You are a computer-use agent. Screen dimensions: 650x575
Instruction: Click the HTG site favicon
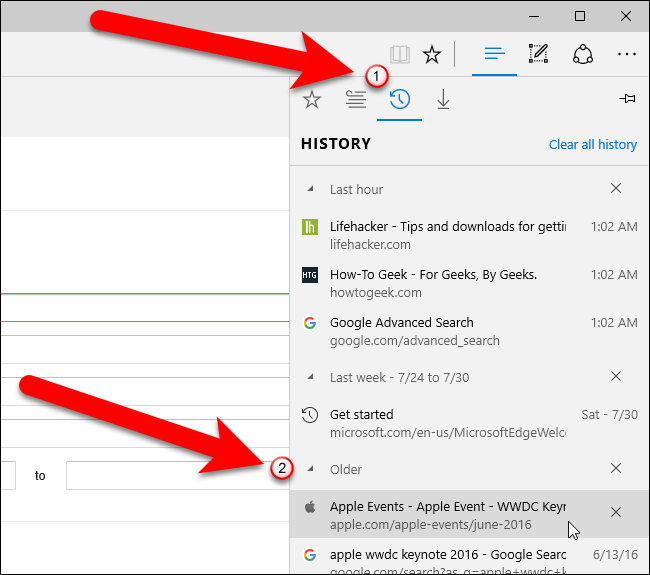coord(310,275)
